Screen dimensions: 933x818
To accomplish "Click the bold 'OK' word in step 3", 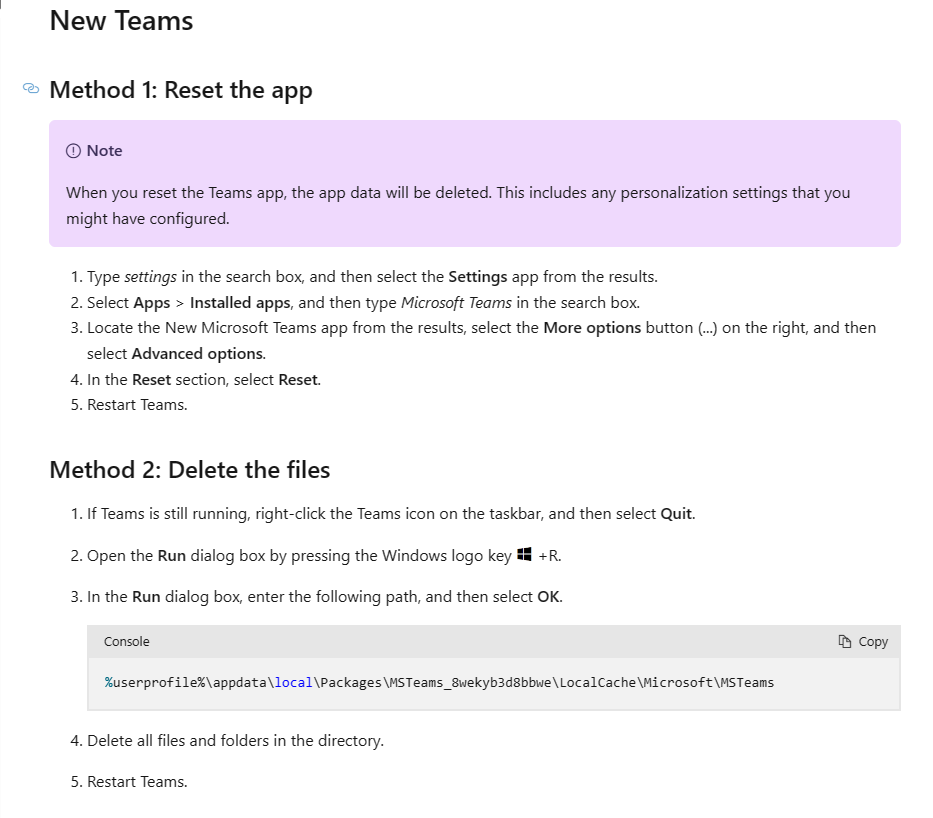I will point(548,597).
